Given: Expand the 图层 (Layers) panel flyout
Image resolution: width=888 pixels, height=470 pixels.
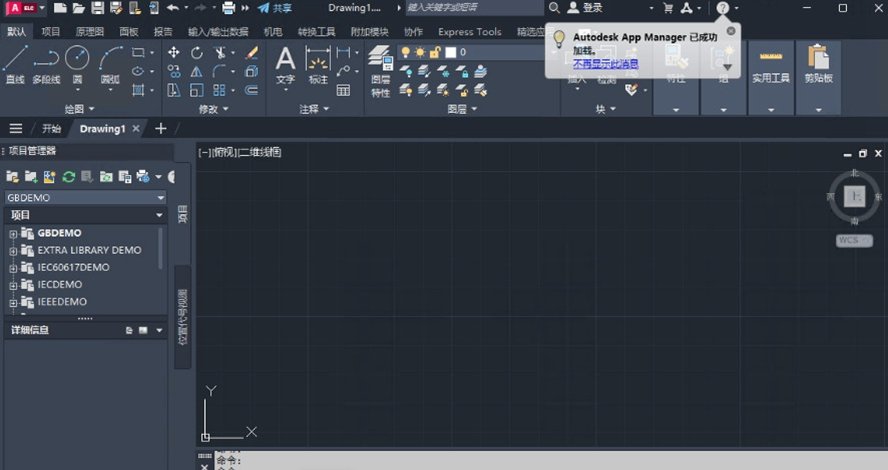Looking at the screenshot, I should (x=462, y=109).
